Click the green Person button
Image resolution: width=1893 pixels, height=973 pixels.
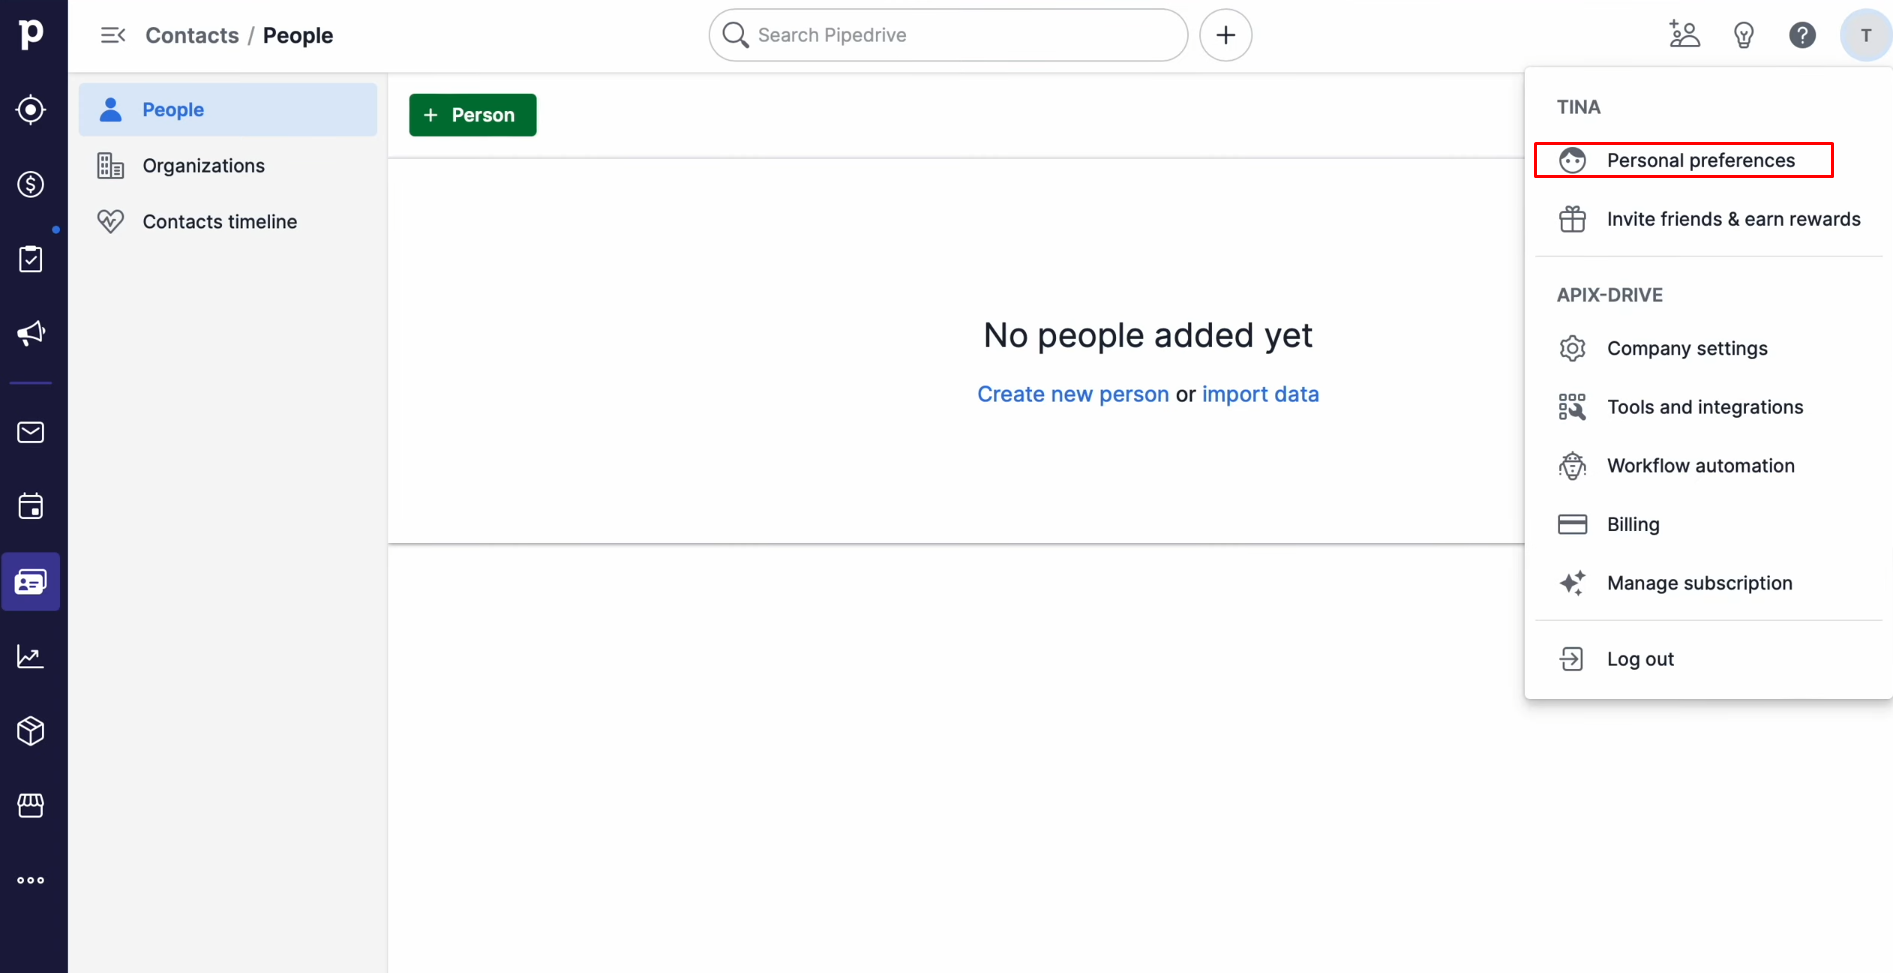tap(472, 115)
